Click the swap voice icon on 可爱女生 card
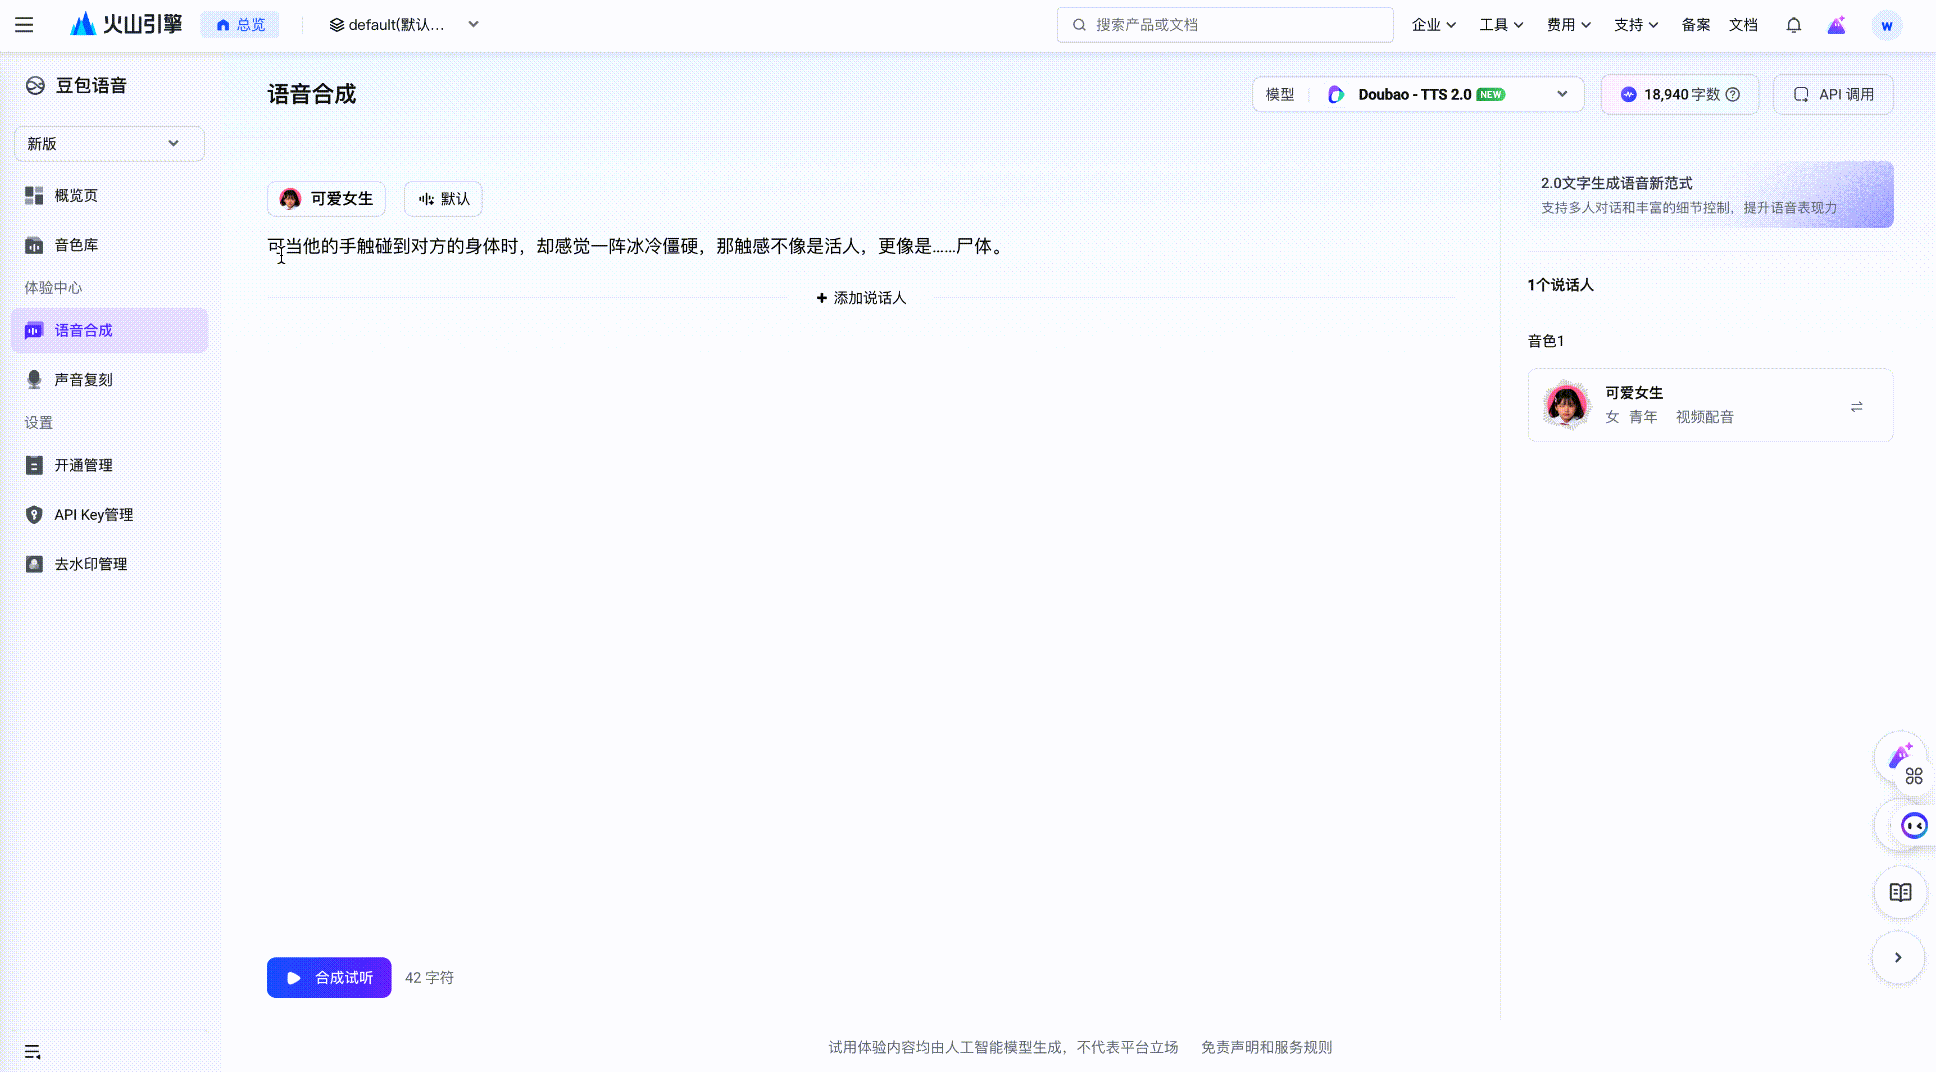The image size is (1936, 1072). 1856,406
